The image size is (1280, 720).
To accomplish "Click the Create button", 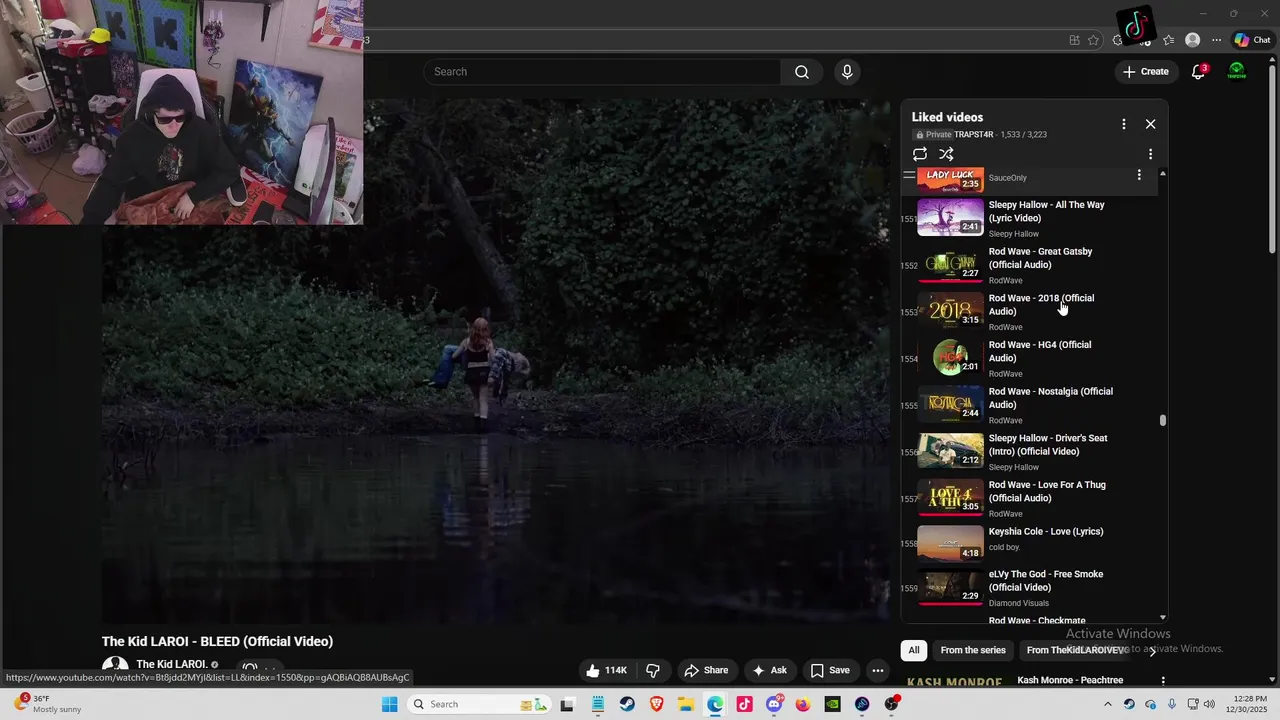I will coord(1145,72).
